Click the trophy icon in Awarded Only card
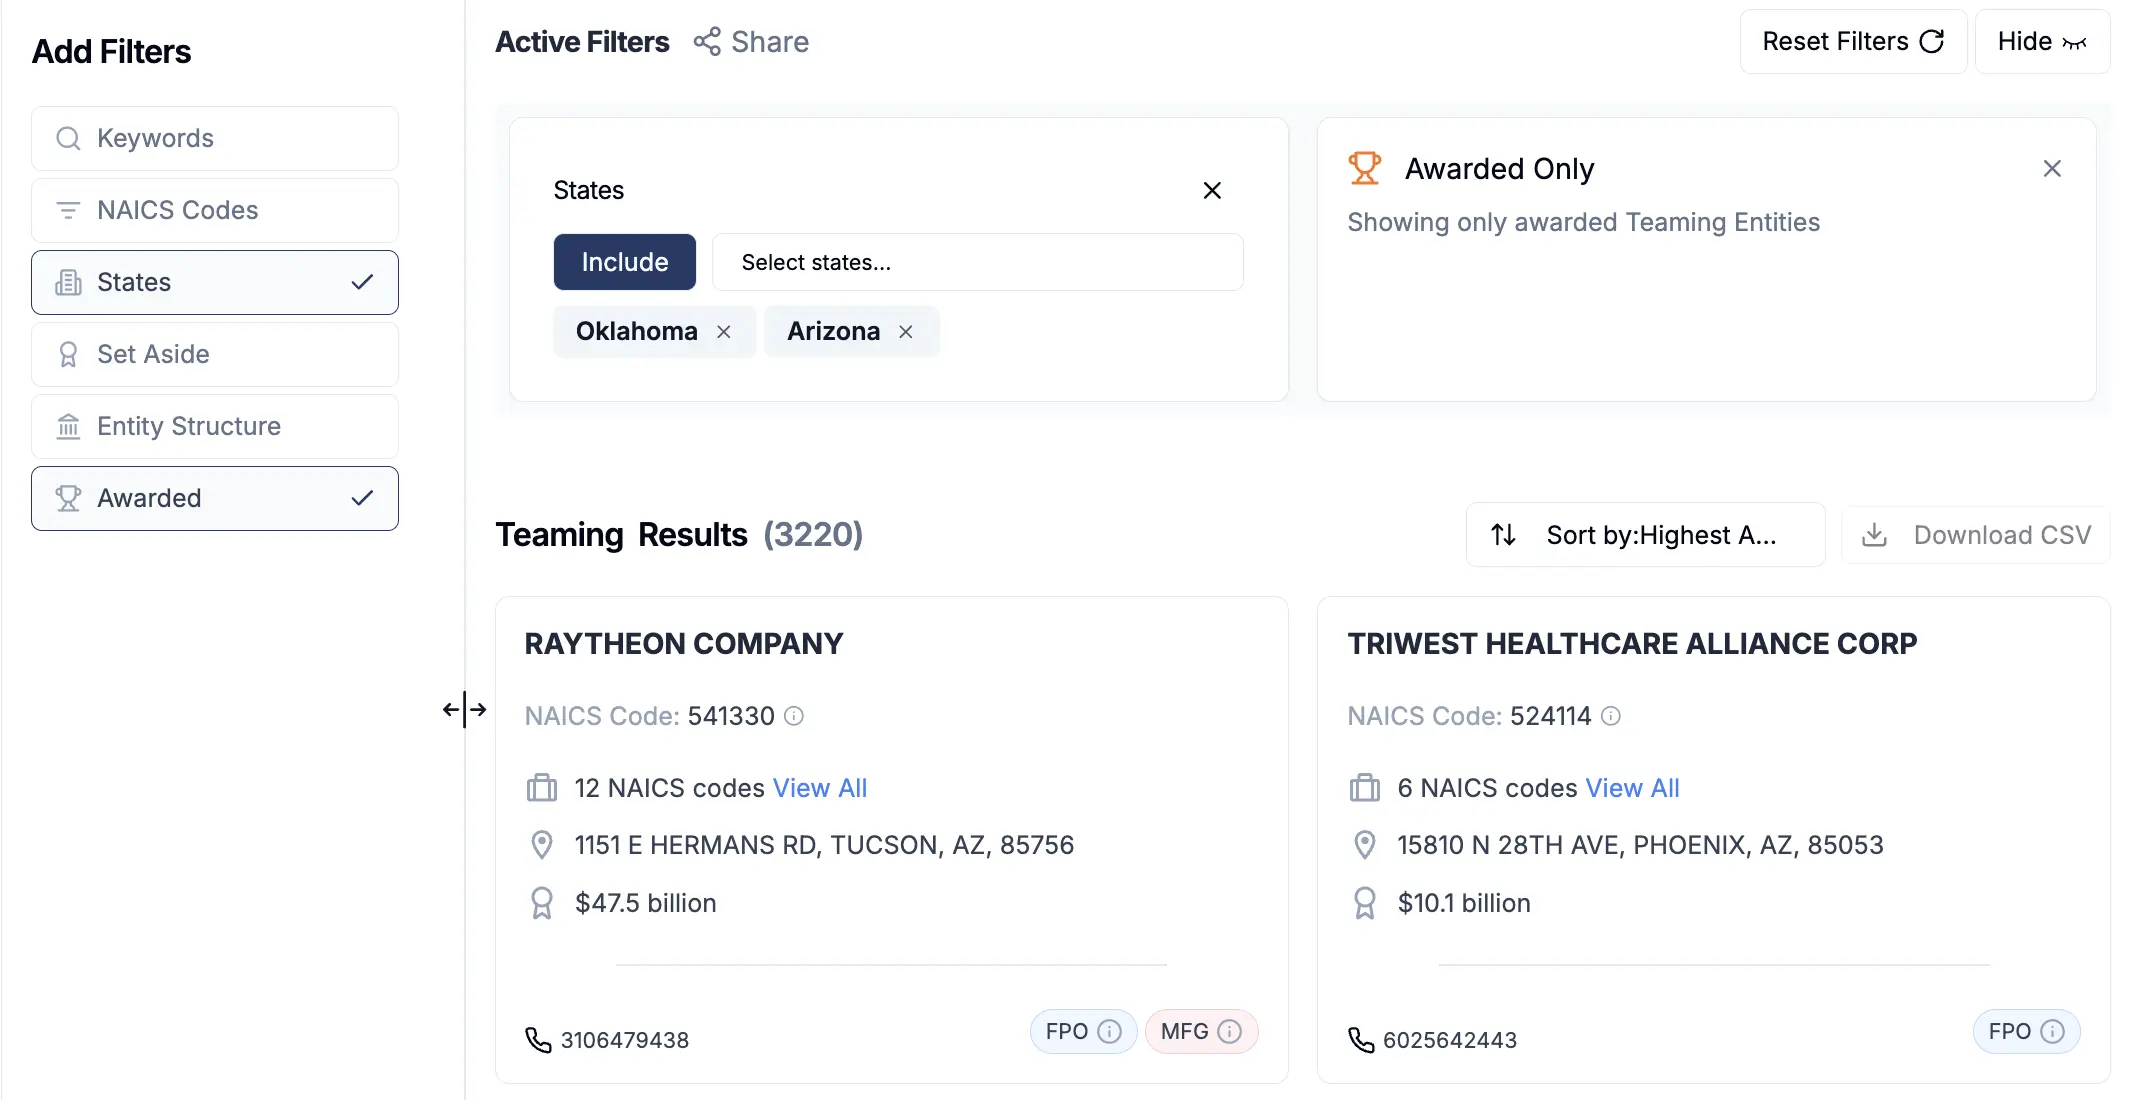Screen dimensions: 2134x1100 tap(1364, 168)
